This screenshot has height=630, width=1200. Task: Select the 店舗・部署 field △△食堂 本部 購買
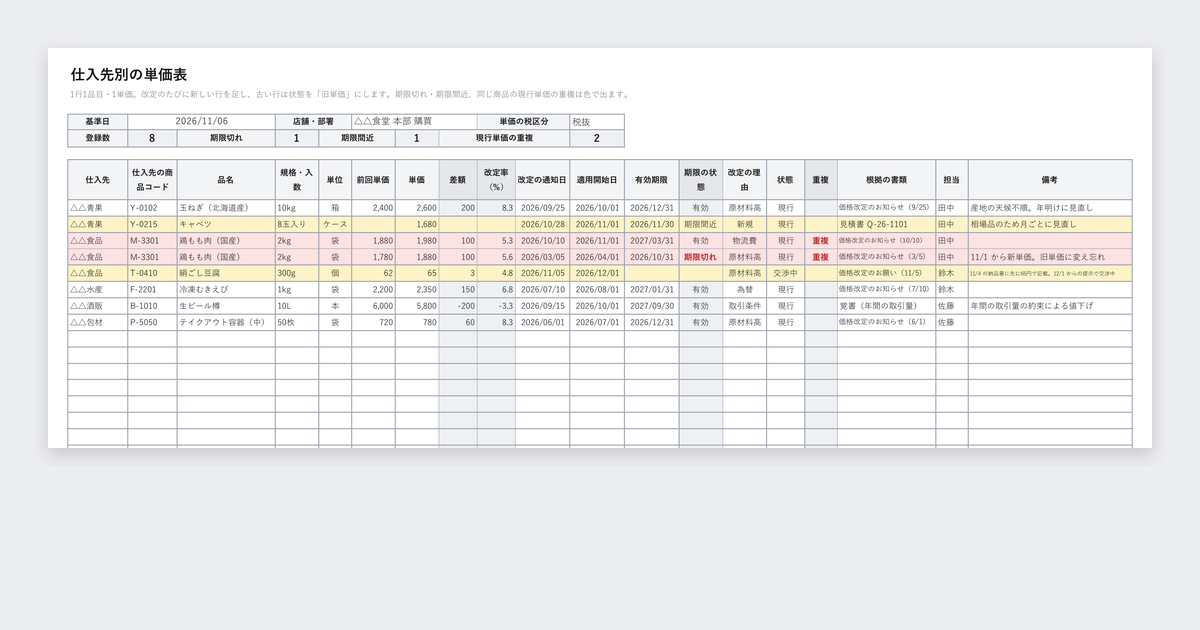click(x=414, y=122)
